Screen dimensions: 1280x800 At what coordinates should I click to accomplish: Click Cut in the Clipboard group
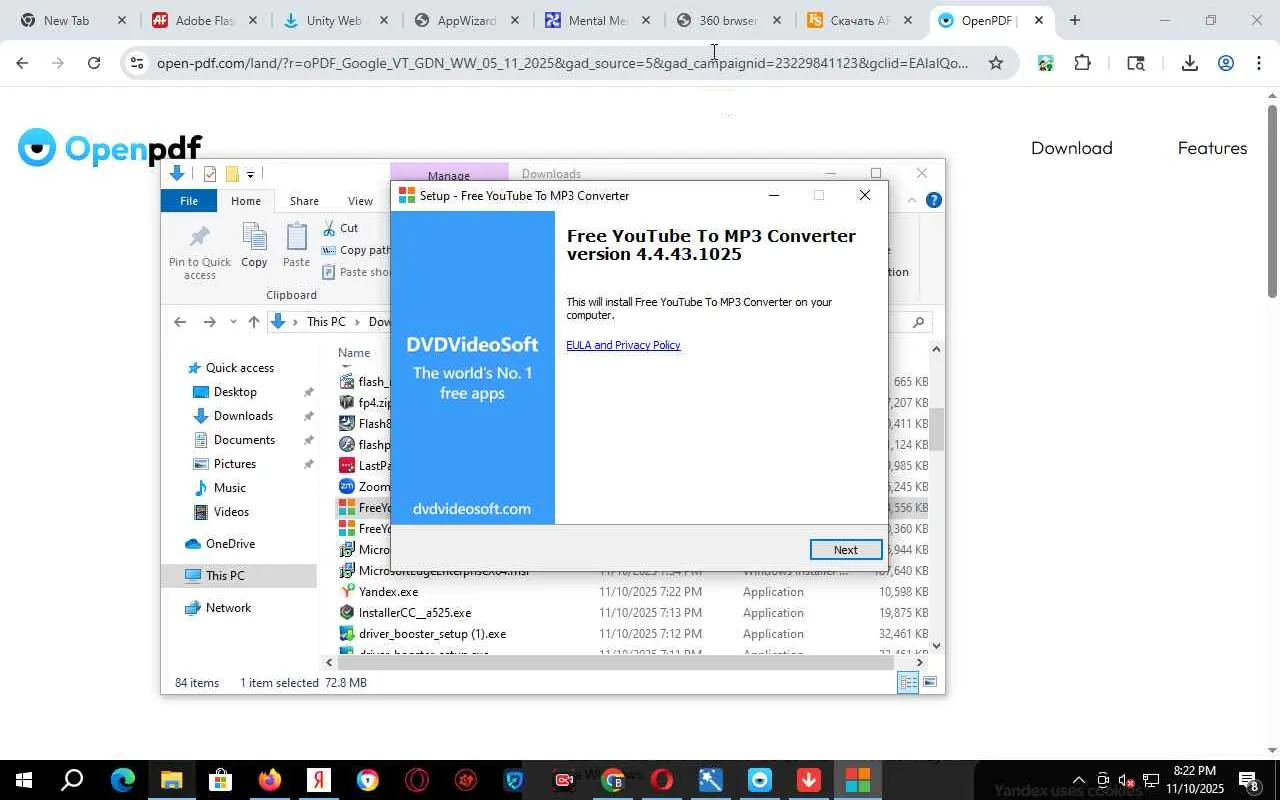point(340,228)
